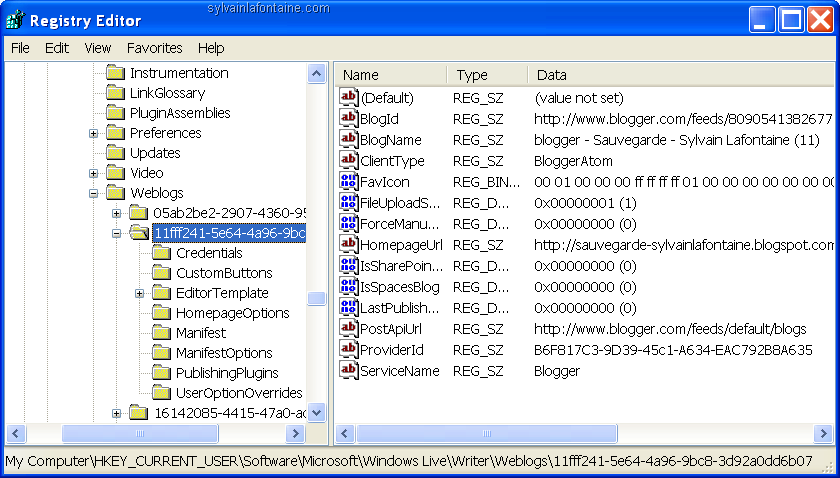Click the EditorTemplate folder icon
The image size is (840, 478).
161,293
